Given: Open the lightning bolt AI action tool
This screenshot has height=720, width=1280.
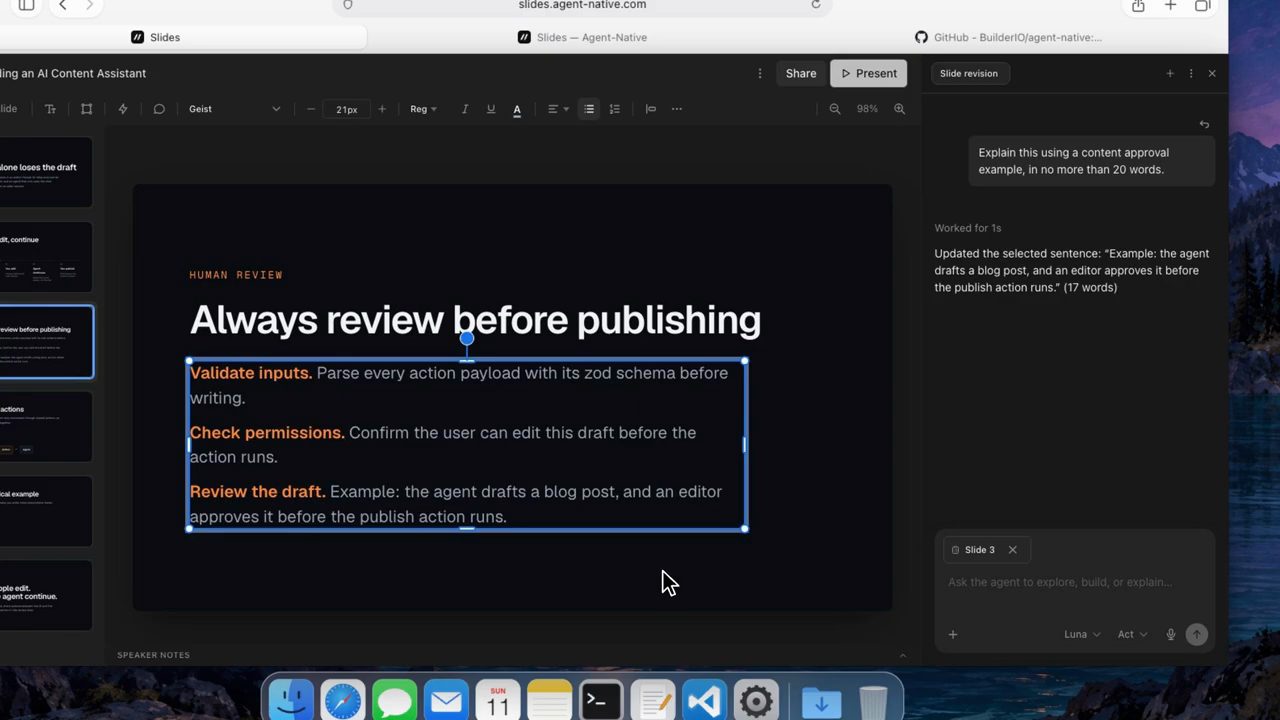Looking at the screenshot, I should (123, 109).
